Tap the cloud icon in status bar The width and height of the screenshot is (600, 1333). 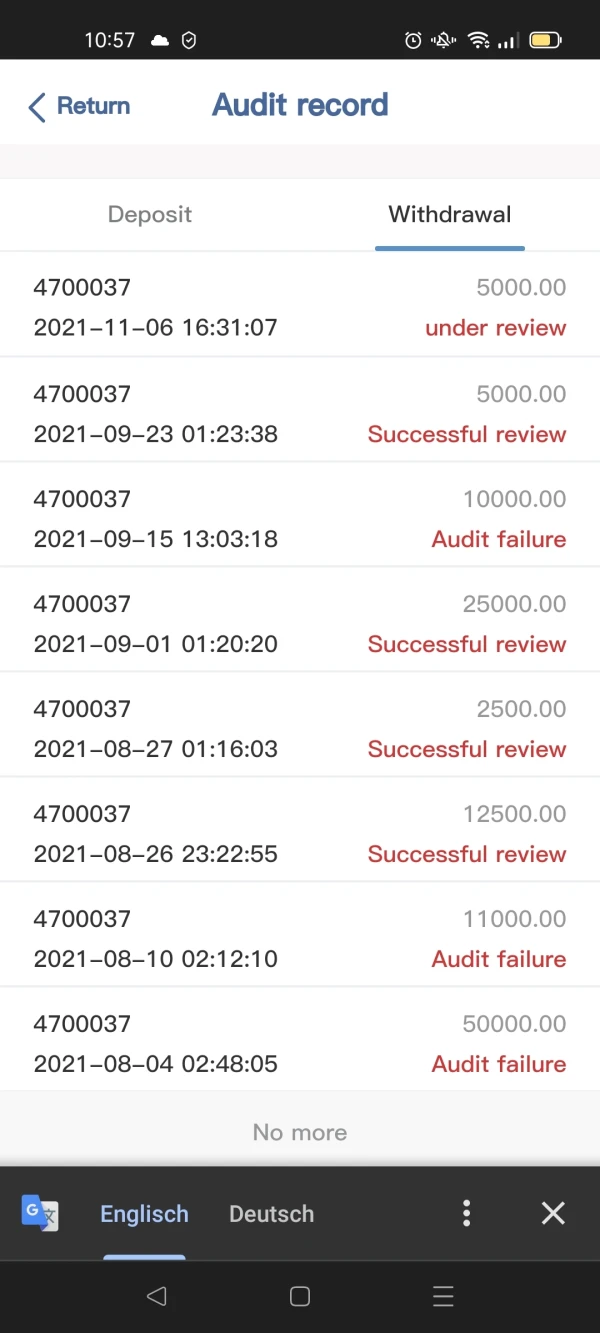[160, 40]
